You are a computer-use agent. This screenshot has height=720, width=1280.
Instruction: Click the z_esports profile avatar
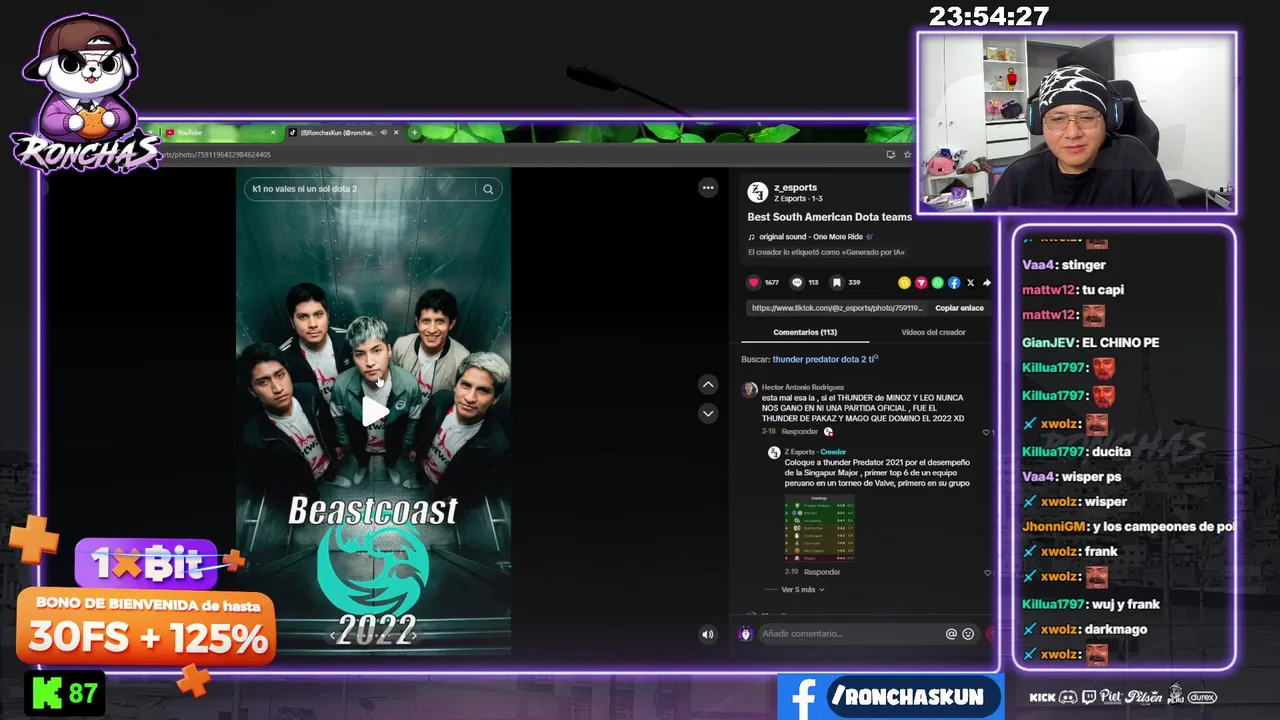coord(758,192)
